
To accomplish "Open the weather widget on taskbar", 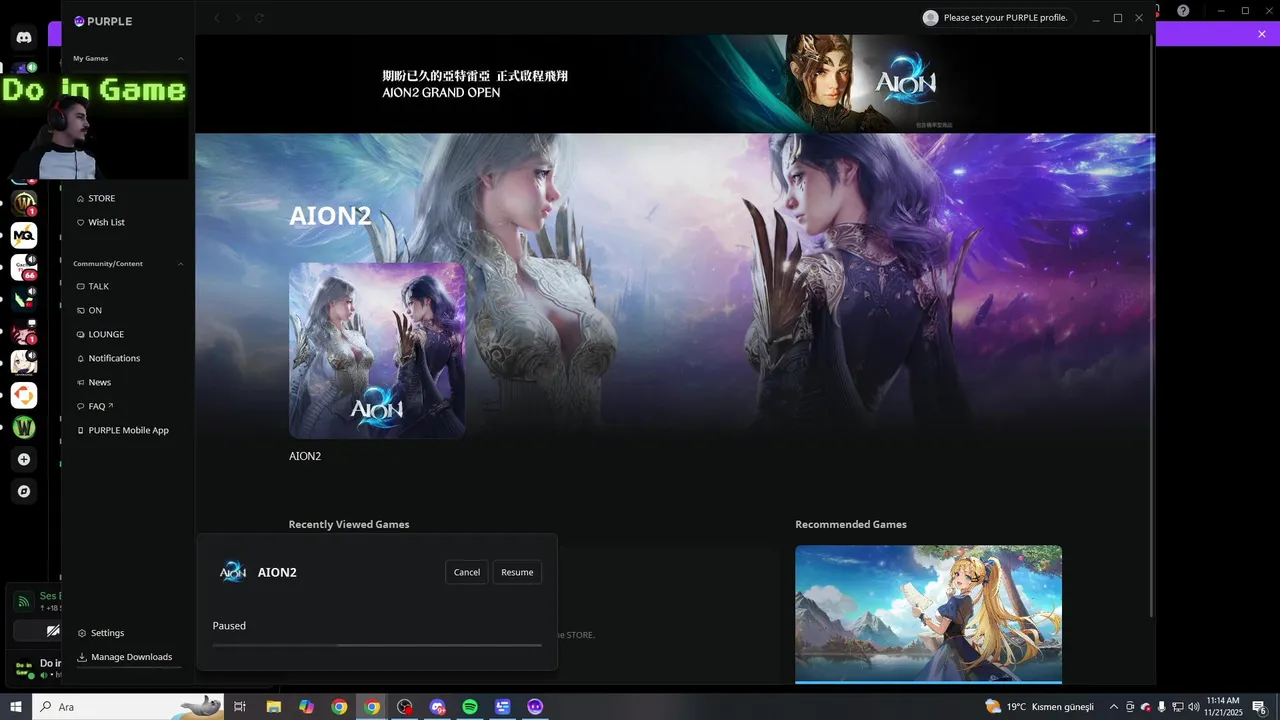I will (x=1039, y=707).
